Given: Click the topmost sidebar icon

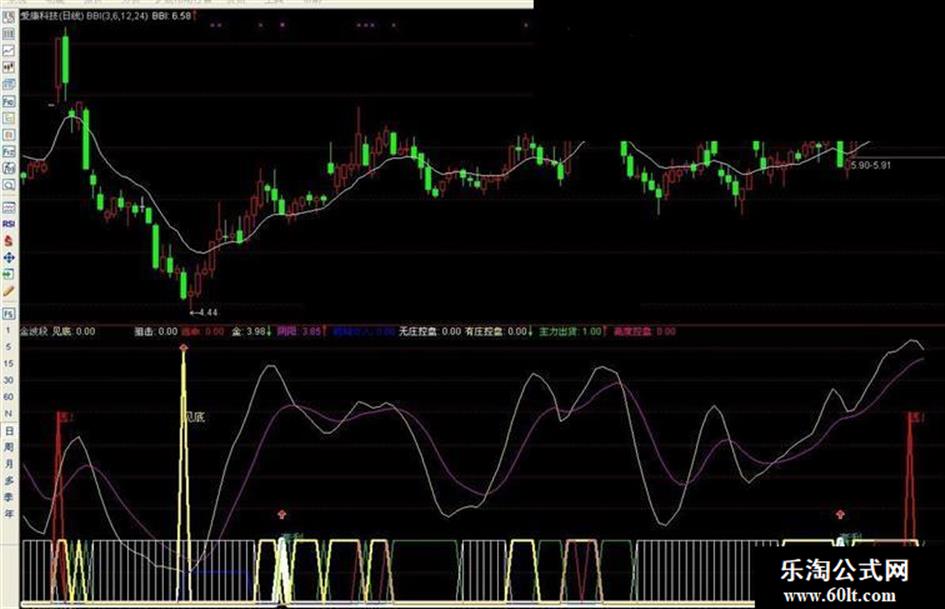Looking at the screenshot, I should pos(8,17).
